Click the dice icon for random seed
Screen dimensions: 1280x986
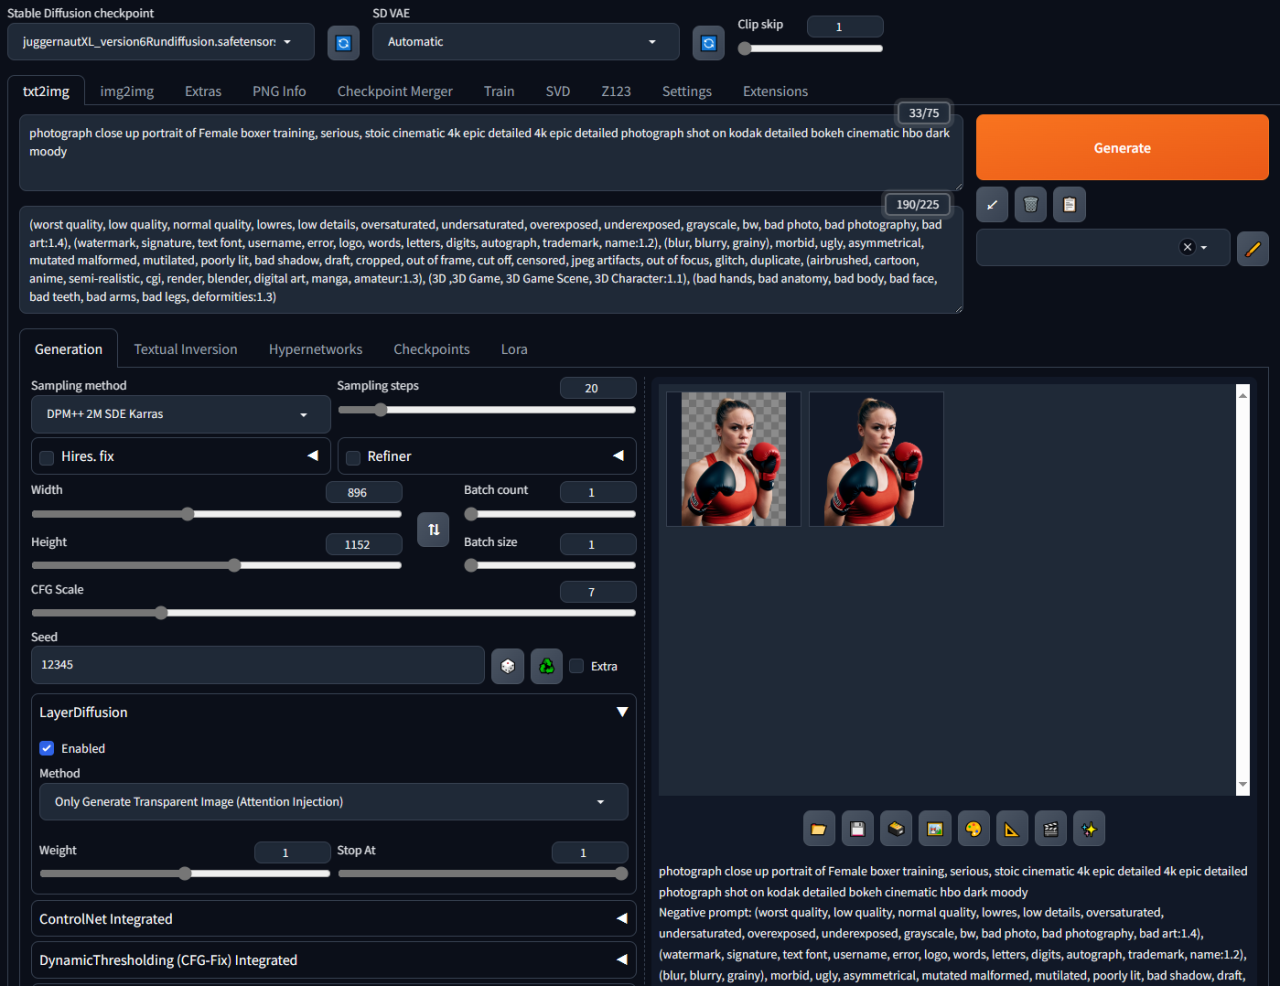click(508, 666)
